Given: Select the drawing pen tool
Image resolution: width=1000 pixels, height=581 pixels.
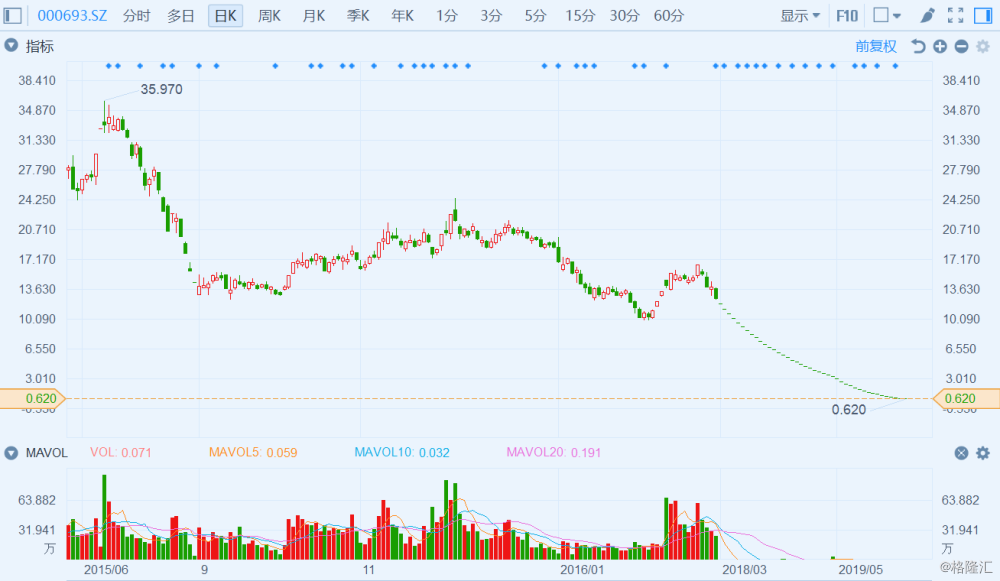Looking at the screenshot, I should pos(927,15).
